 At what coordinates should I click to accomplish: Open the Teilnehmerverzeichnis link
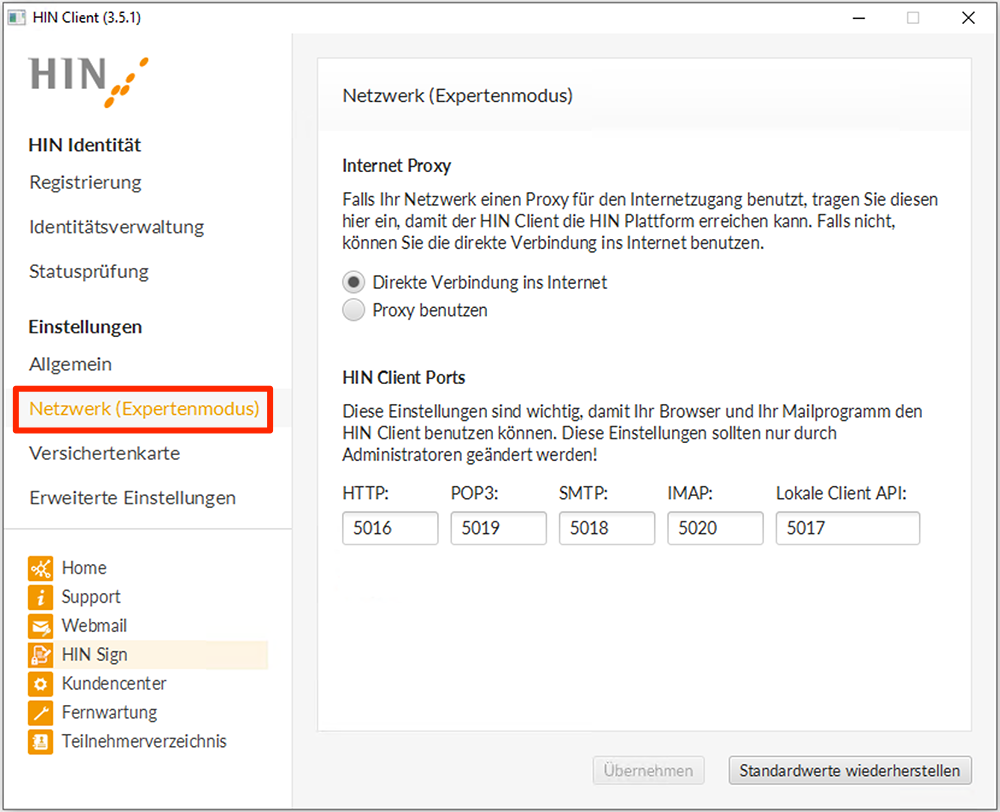coord(144,741)
